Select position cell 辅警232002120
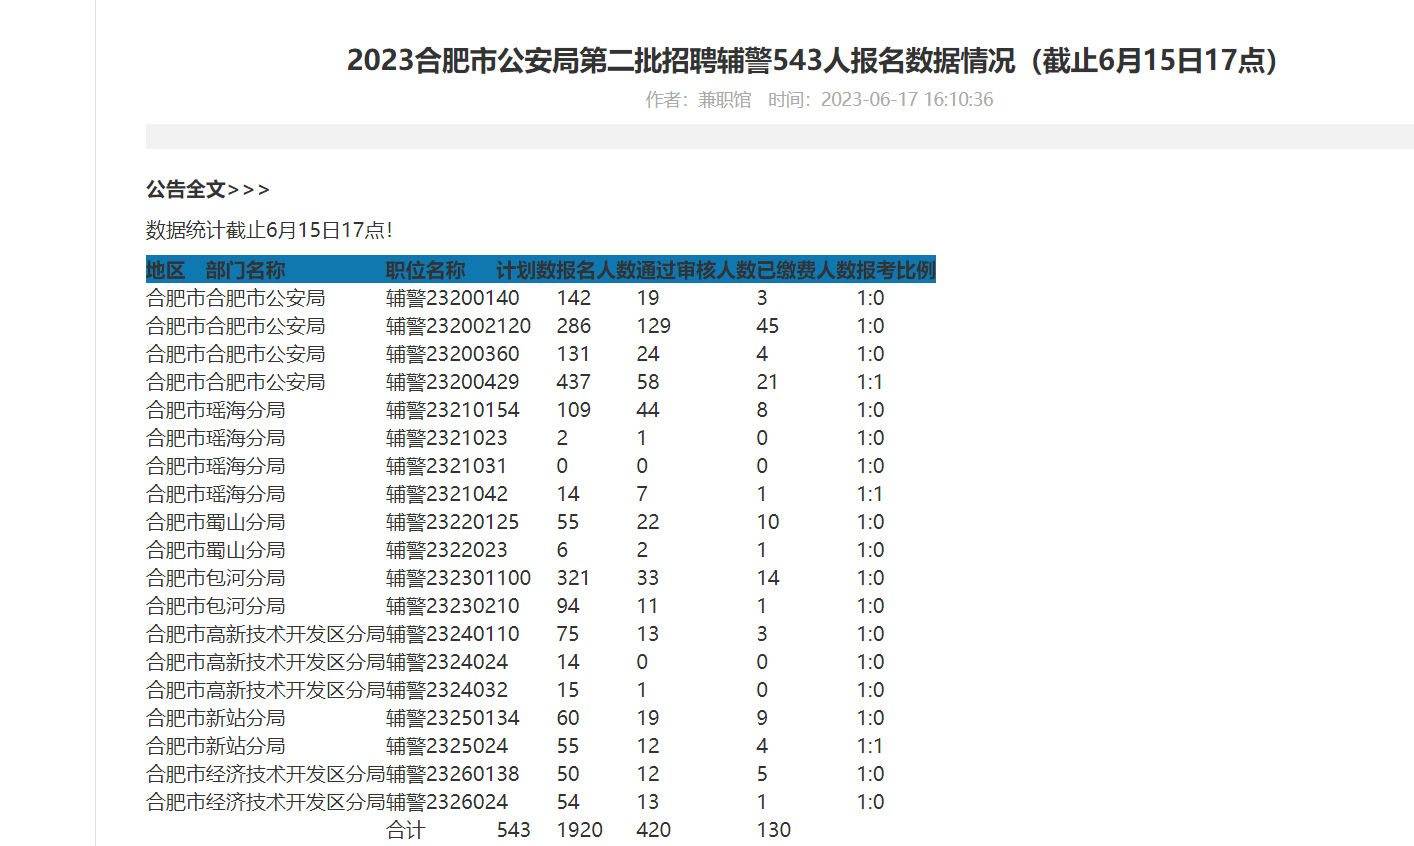1414x846 pixels. pos(459,326)
